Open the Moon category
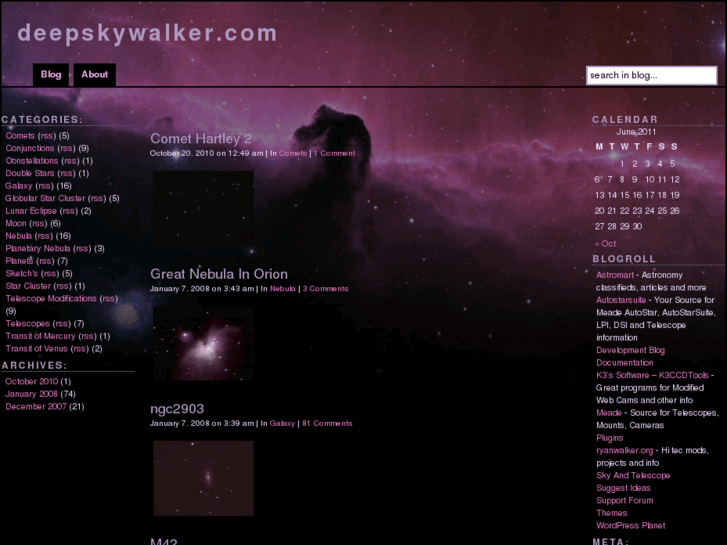Viewport: 727px width, 545px height. coord(16,223)
